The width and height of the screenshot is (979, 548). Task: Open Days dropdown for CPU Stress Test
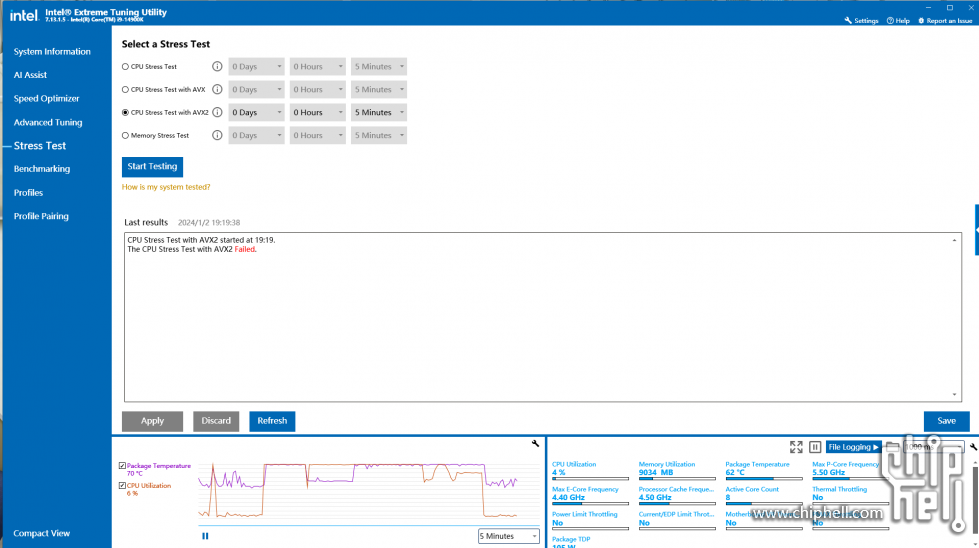pyautogui.click(x=257, y=66)
